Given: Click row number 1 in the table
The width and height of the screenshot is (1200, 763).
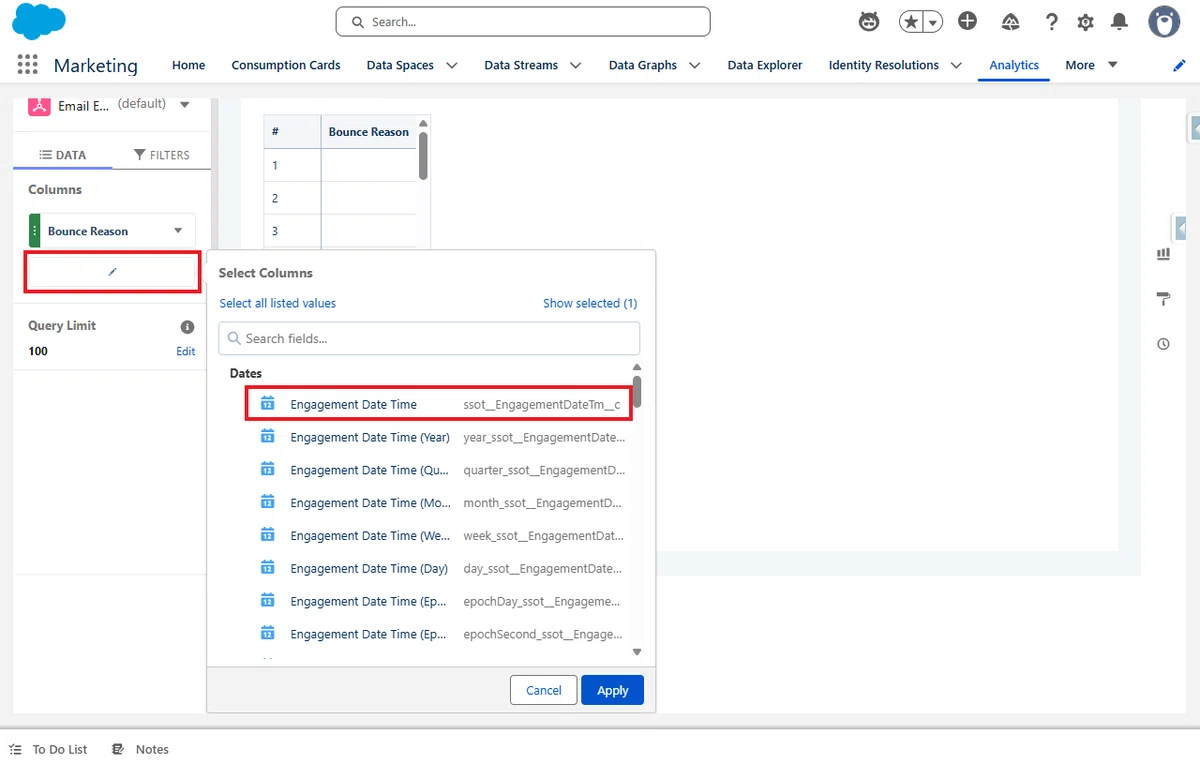Looking at the screenshot, I should coord(275,165).
